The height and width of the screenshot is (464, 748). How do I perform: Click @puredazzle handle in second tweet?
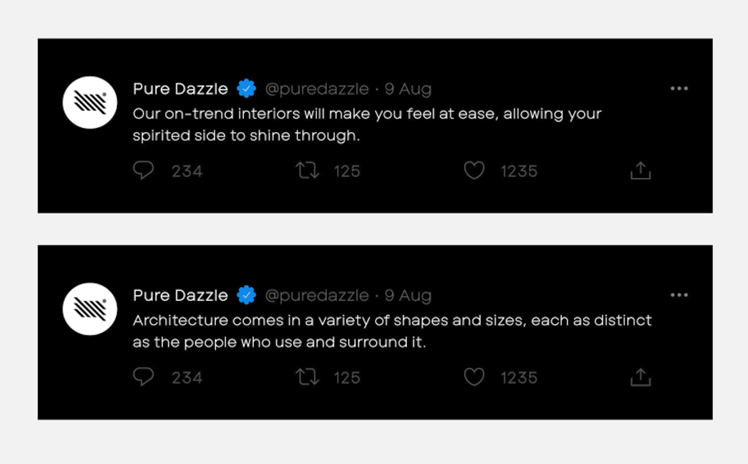tap(316, 295)
